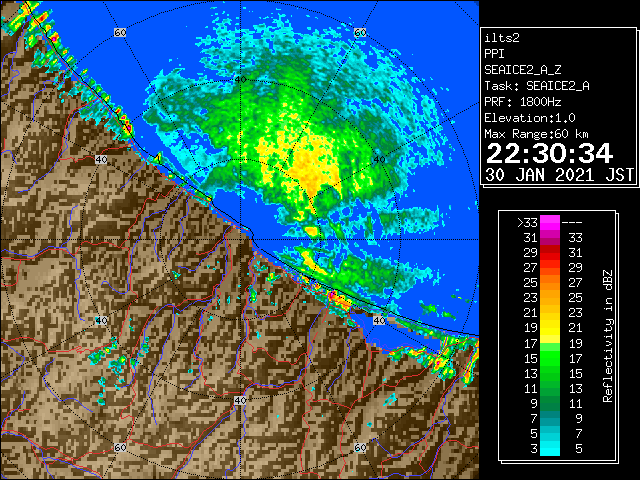Click the orange 25–27 dBZ legend color band
The image size is (640, 480).
tap(550, 282)
